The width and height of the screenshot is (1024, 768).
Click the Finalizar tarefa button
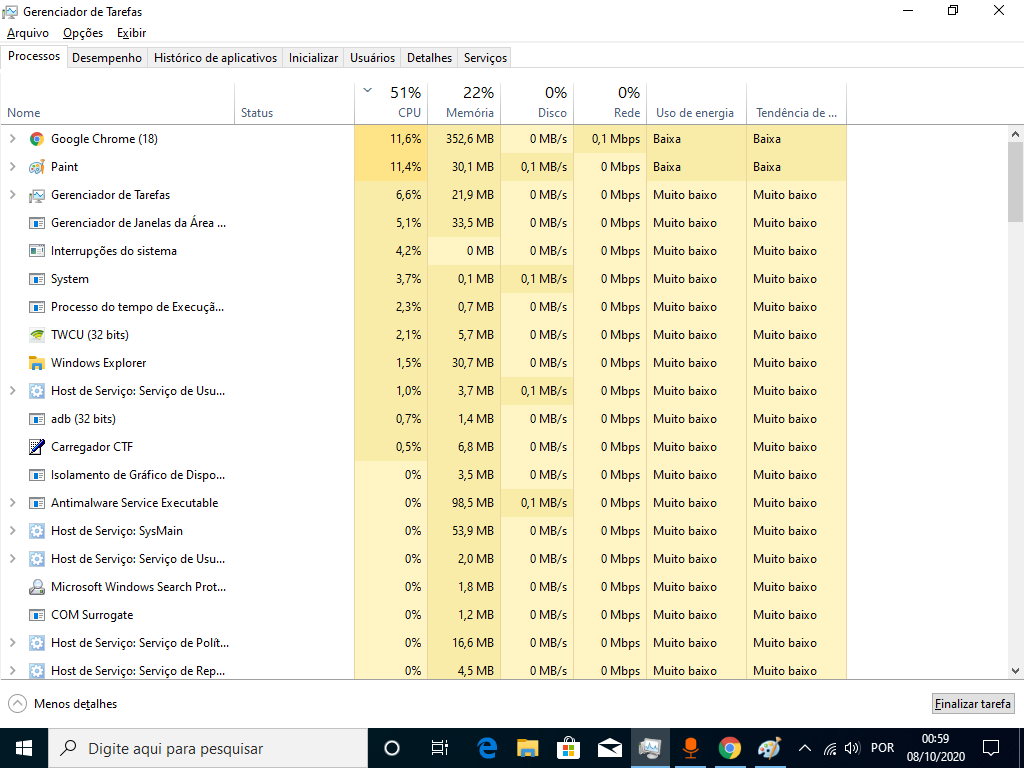(973, 703)
